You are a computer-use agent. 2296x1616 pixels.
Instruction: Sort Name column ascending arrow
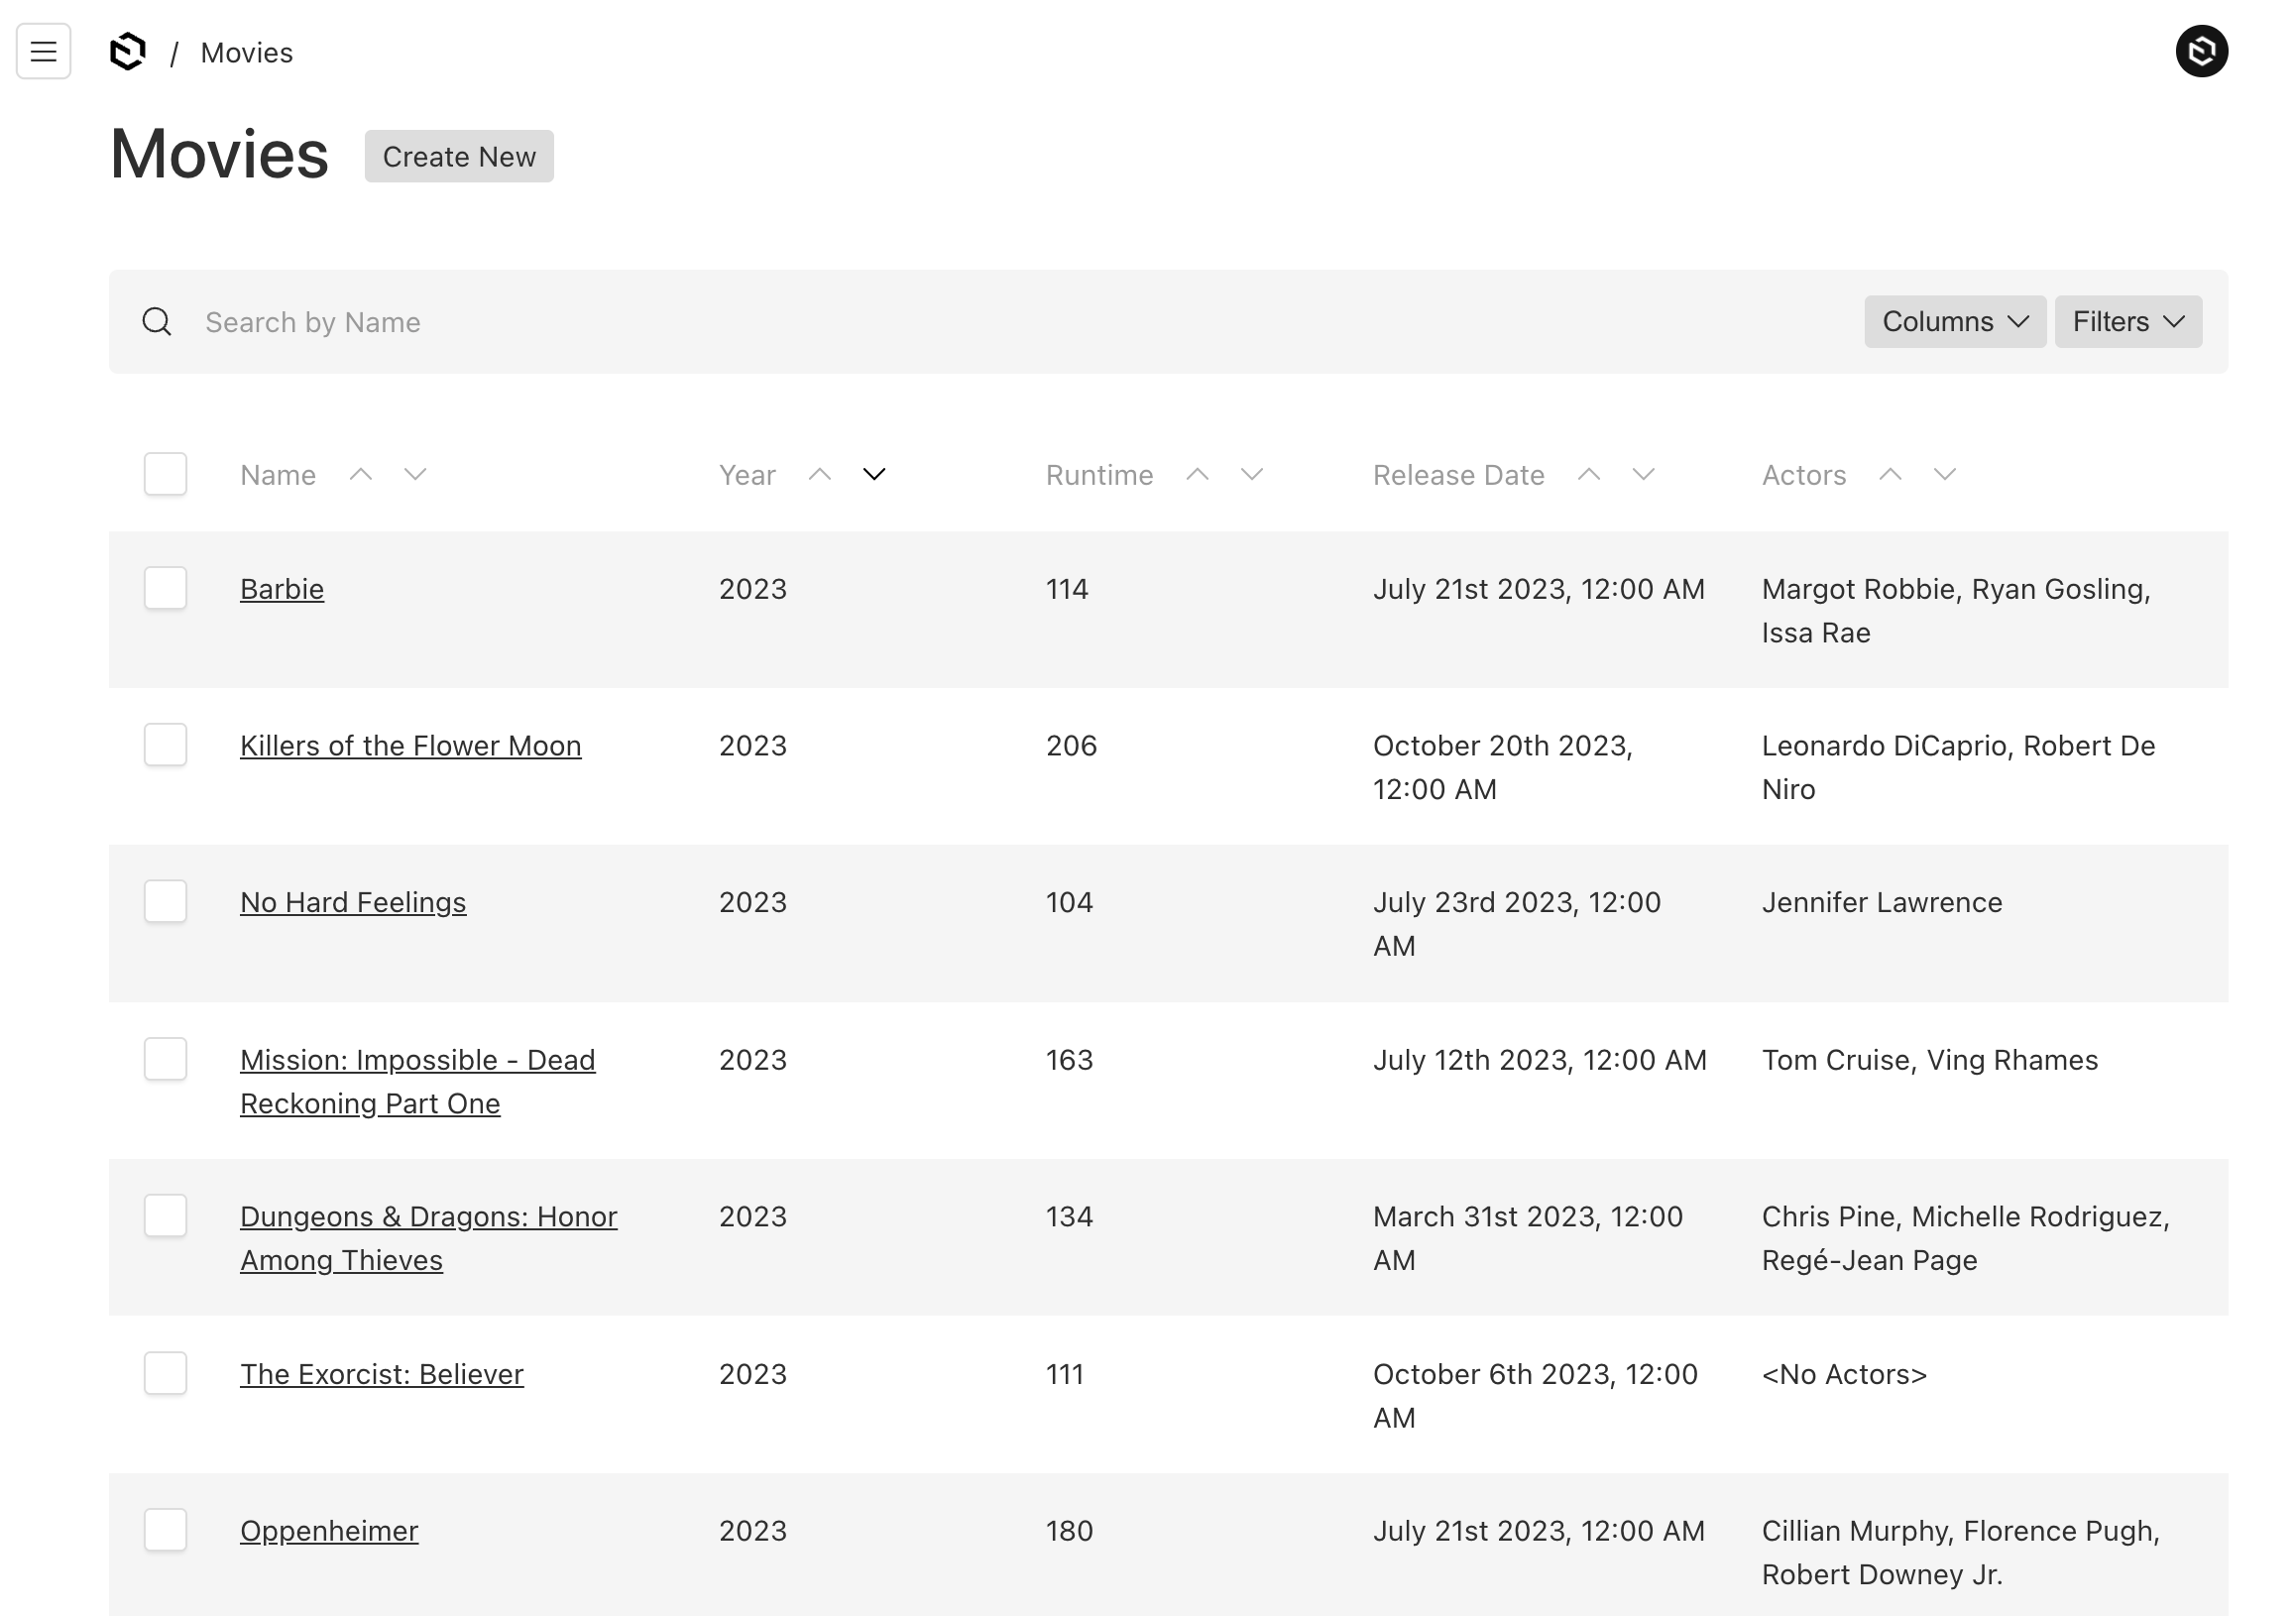(x=361, y=474)
